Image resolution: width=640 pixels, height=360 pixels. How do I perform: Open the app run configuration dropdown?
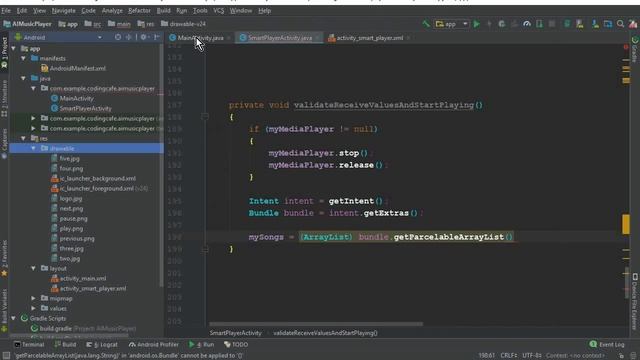click(x=451, y=24)
